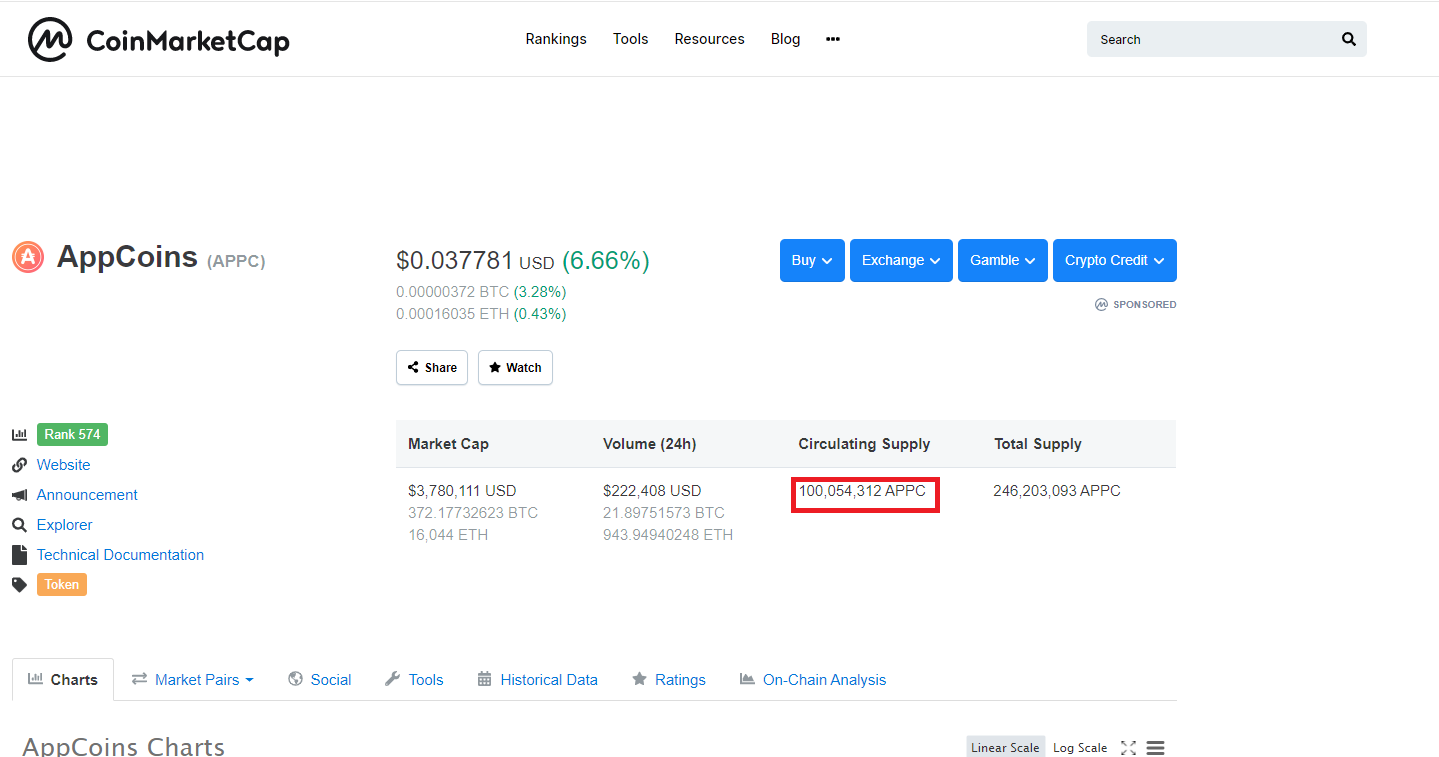1439x757 pixels.
Task: Click the circulating supply 100,054,312 APPC value
Action: pyautogui.click(x=862, y=491)
